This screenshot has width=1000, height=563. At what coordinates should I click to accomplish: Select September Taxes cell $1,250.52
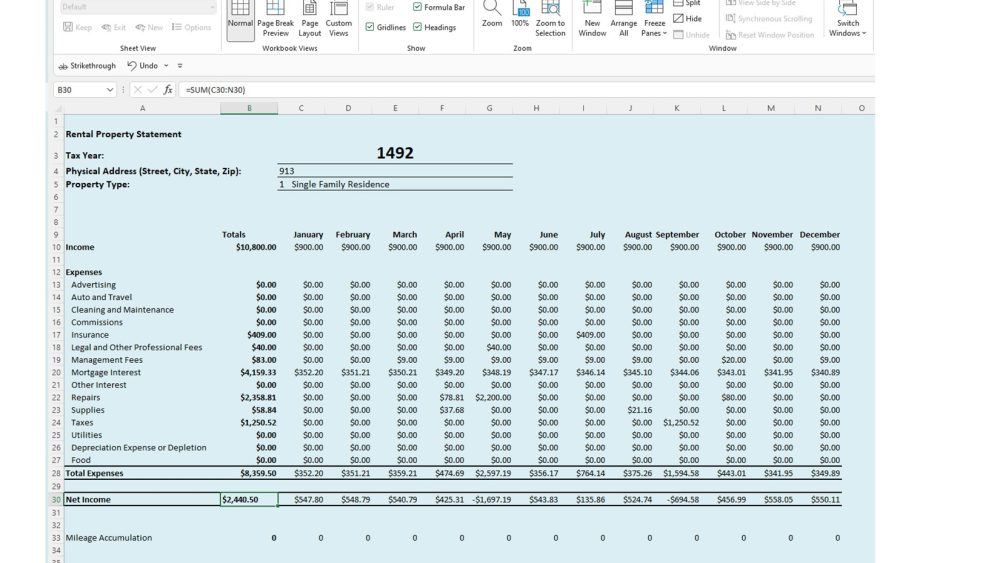[677, 422]
